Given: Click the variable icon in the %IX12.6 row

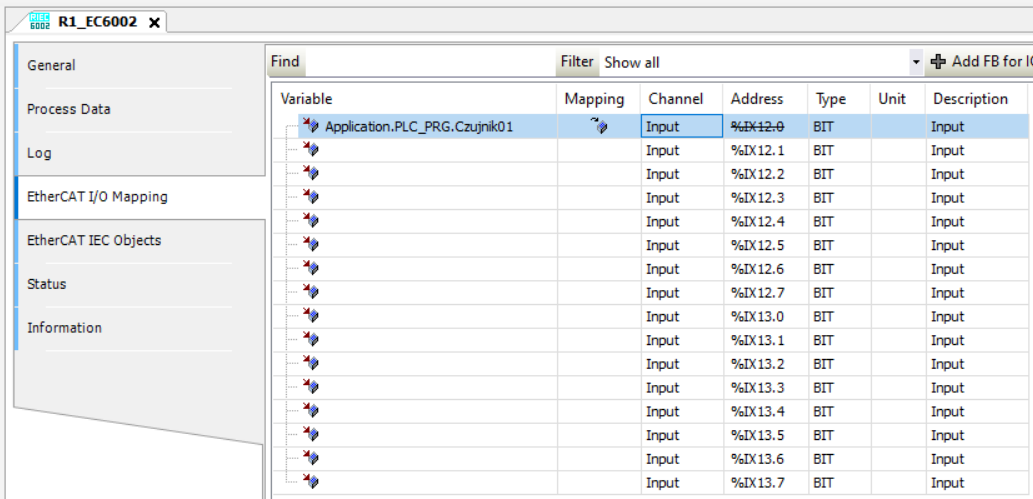Looking at the screenshot, I should (x=310, y=269).
